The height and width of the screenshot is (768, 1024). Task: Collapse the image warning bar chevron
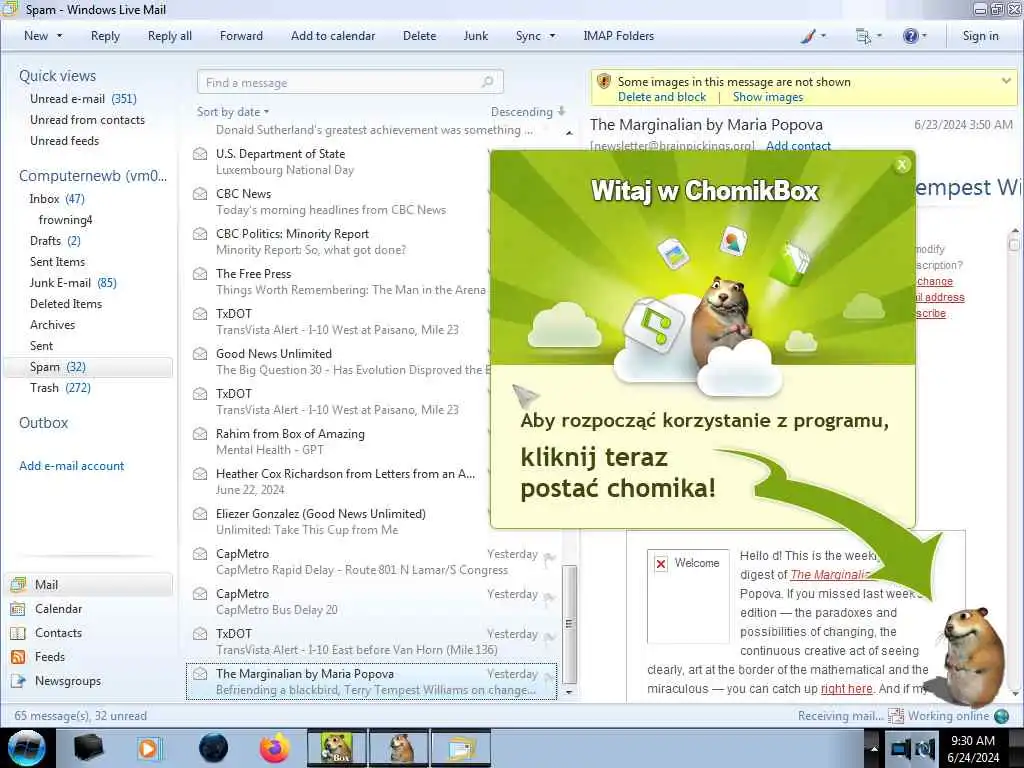(x=1006, y=81)
